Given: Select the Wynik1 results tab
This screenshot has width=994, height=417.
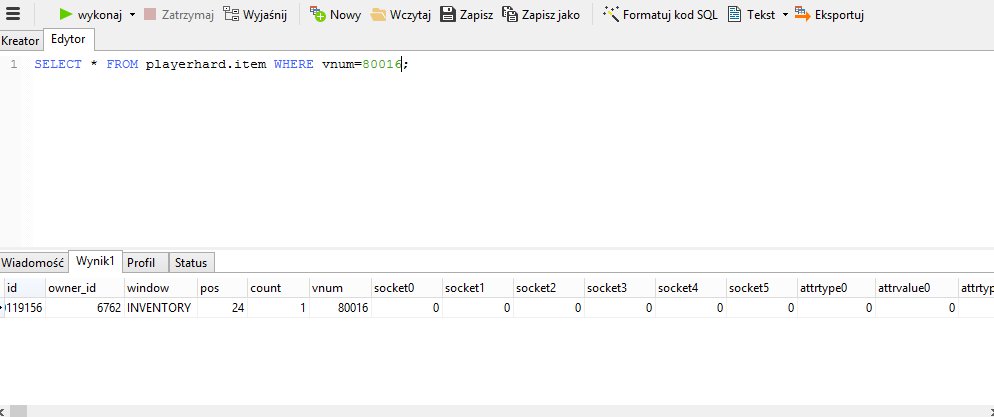Looking at the screenshot, I should (x=95, y=261).
